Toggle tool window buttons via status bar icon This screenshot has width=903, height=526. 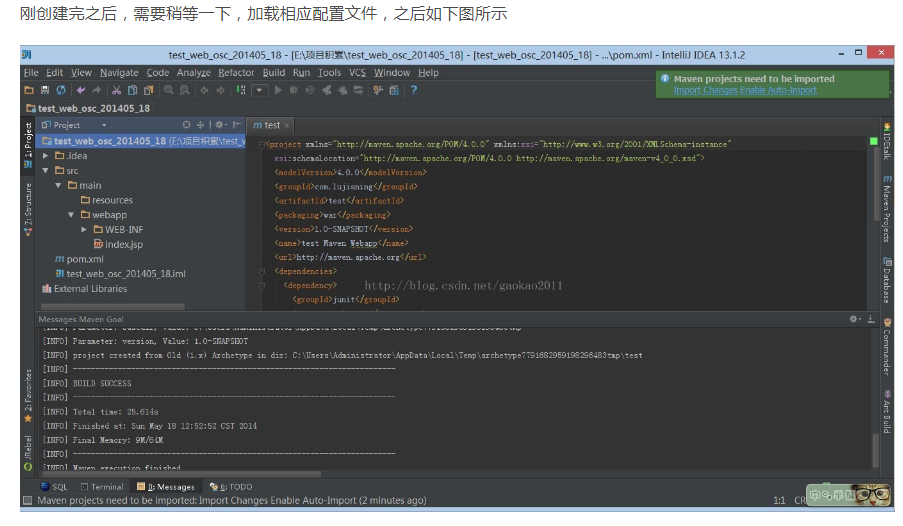pyautogui.click(x=27, y=500)
